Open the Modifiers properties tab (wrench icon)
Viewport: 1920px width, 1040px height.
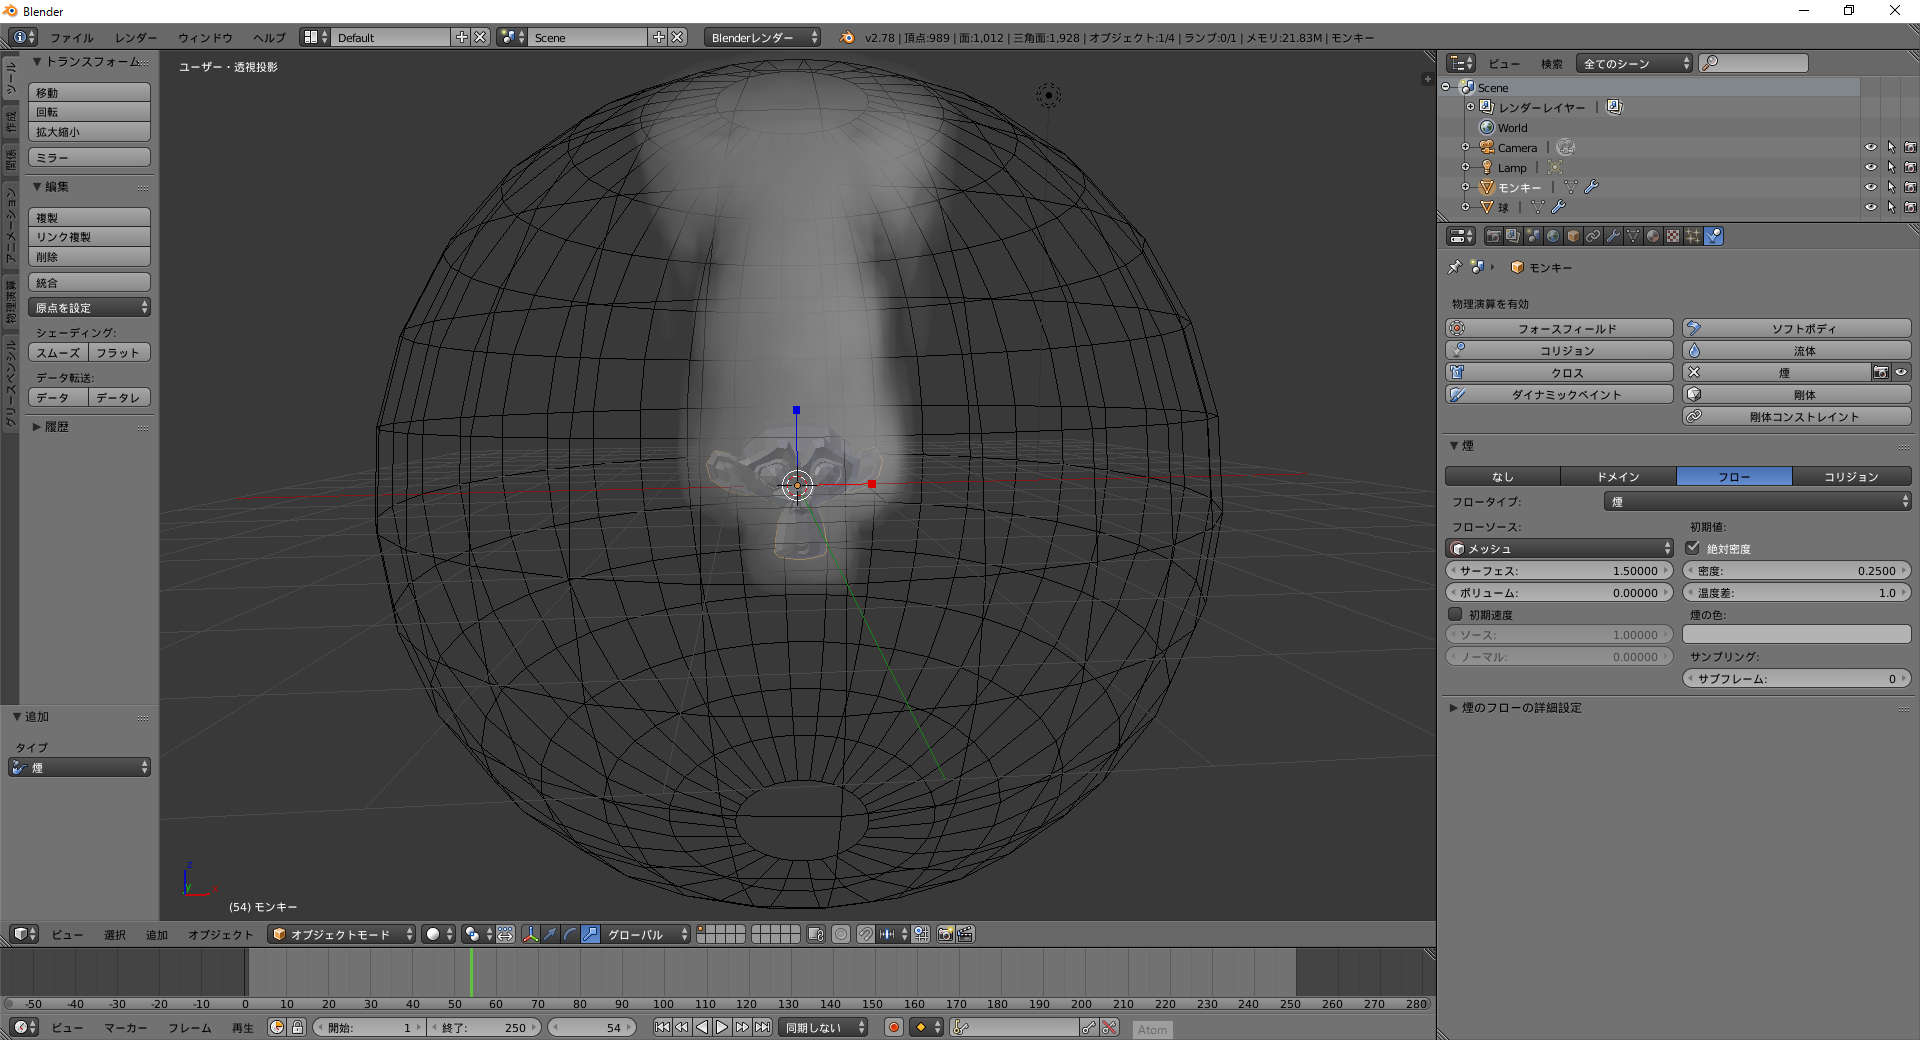pyautogui.click(x=1613, y=236)
